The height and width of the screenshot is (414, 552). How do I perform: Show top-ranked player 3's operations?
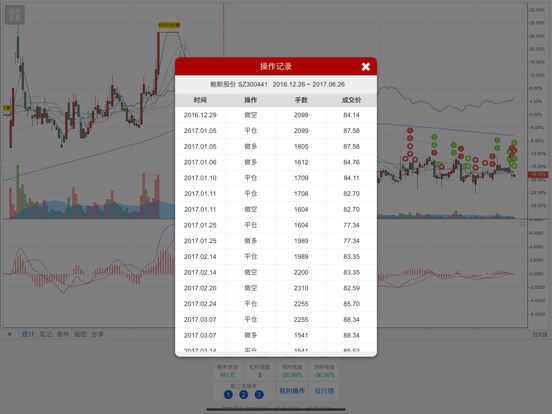[x=259, y=395]
